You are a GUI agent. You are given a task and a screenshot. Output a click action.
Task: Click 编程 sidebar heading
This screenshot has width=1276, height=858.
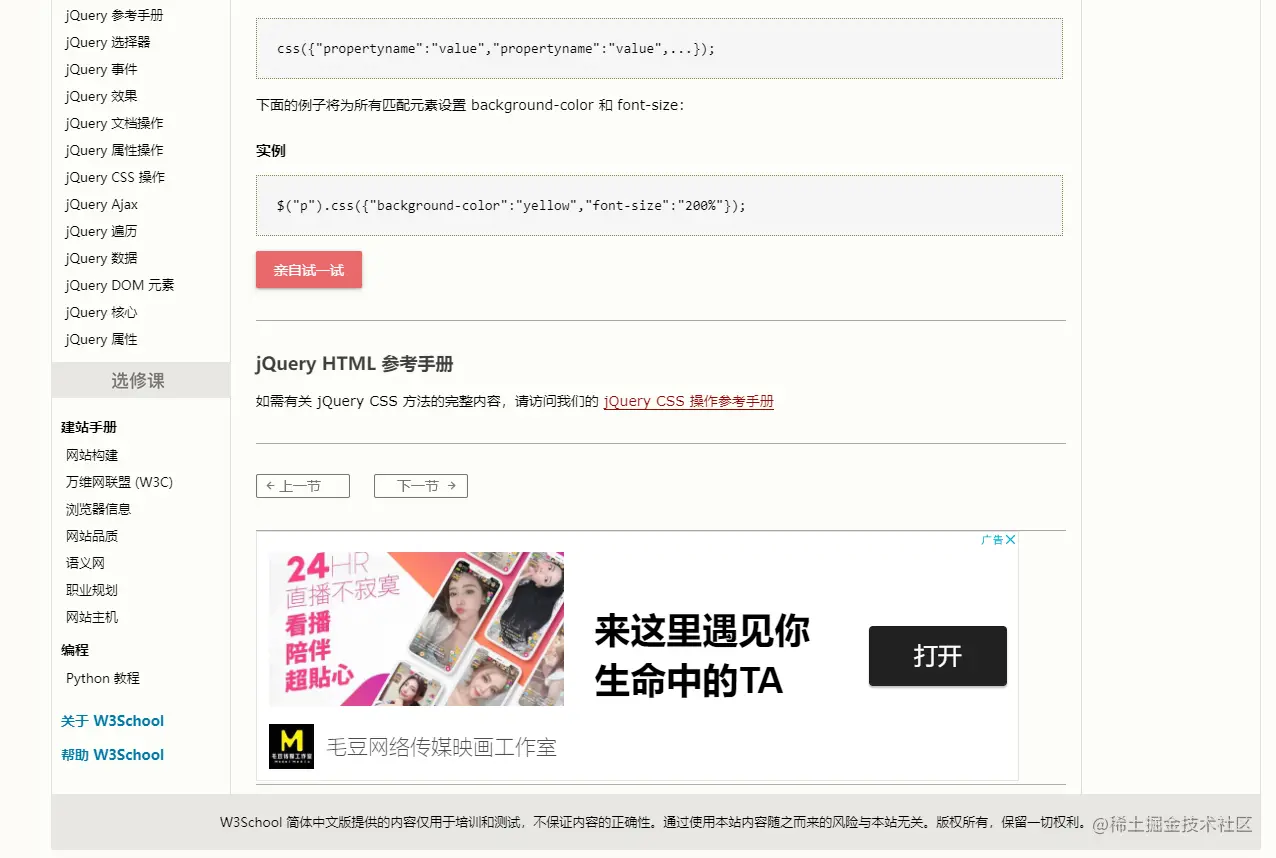coord(75,650)
